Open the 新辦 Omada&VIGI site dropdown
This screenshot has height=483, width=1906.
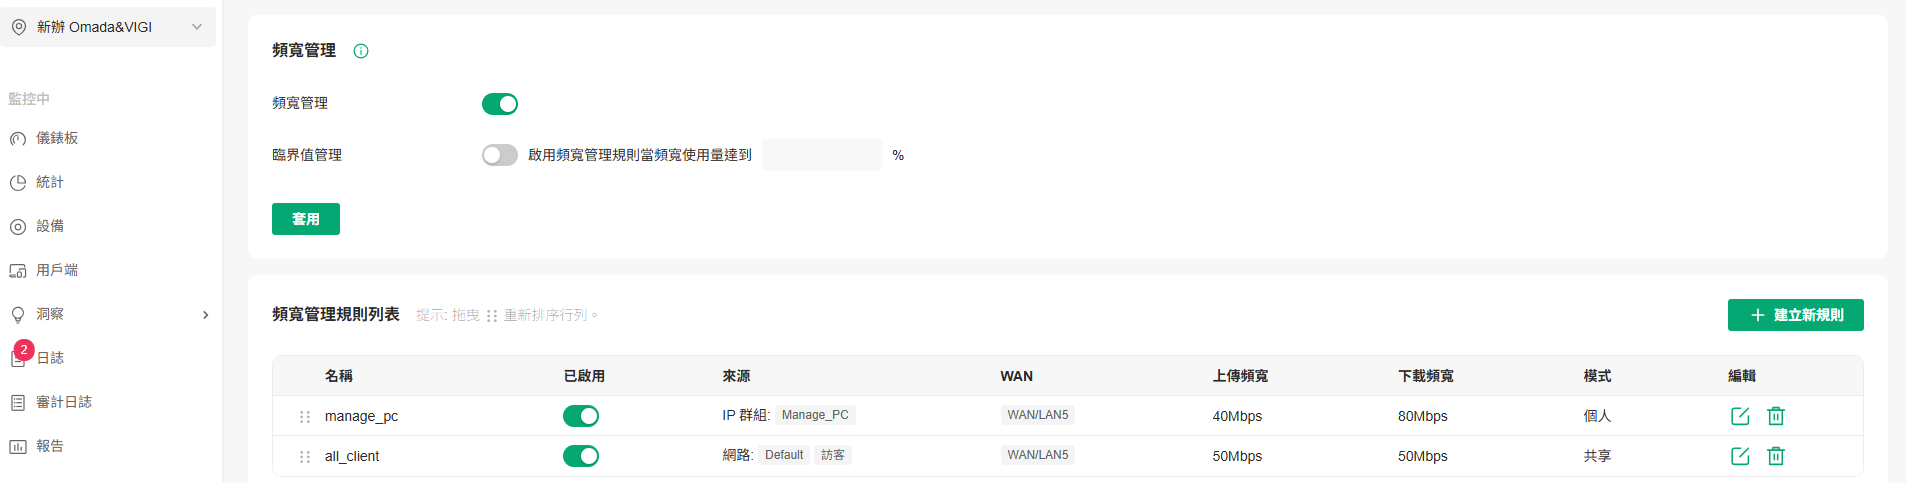(108, 27)
